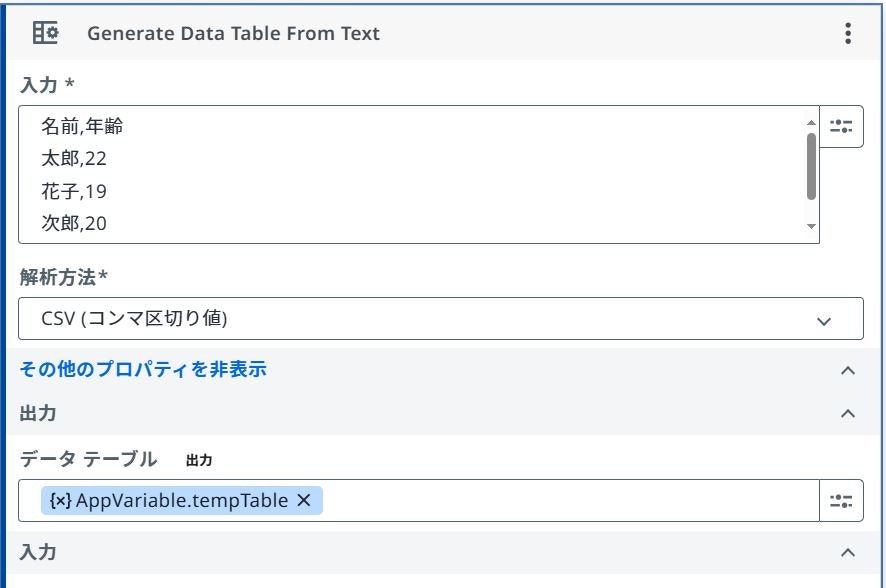886x588 pixels.
Task: Remove the AppVariable.tempTable variable chip
Action: pos(304,500)
